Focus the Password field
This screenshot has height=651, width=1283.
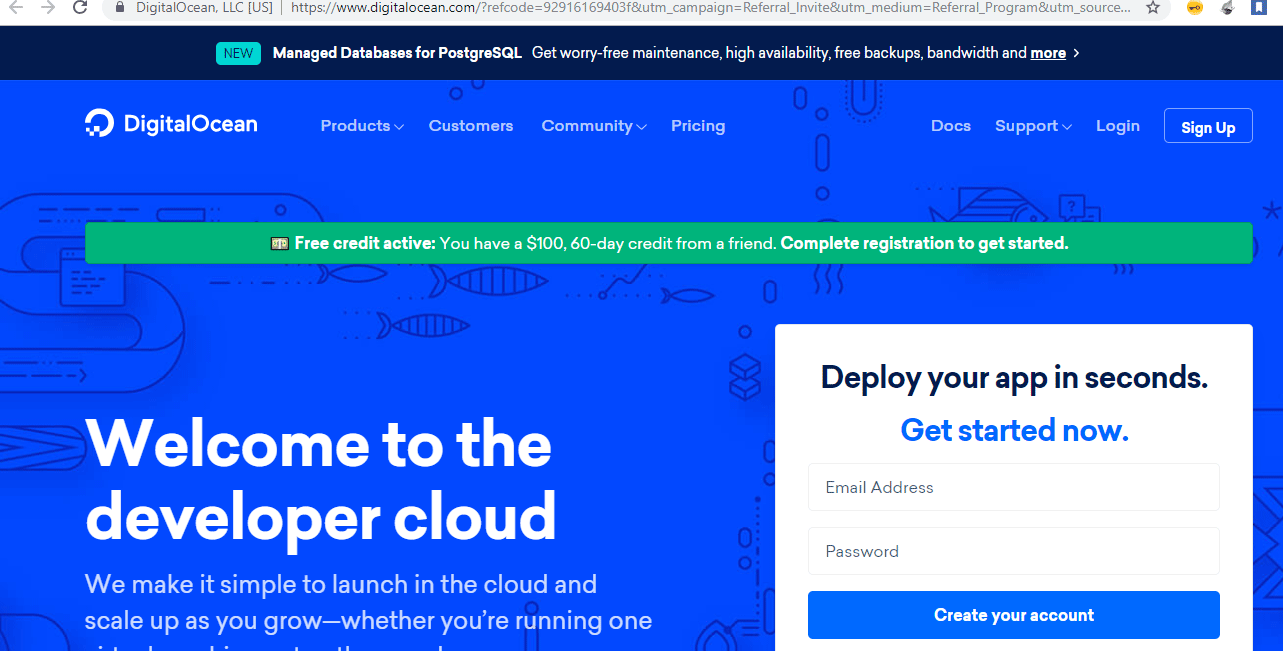click(1014, 551)
